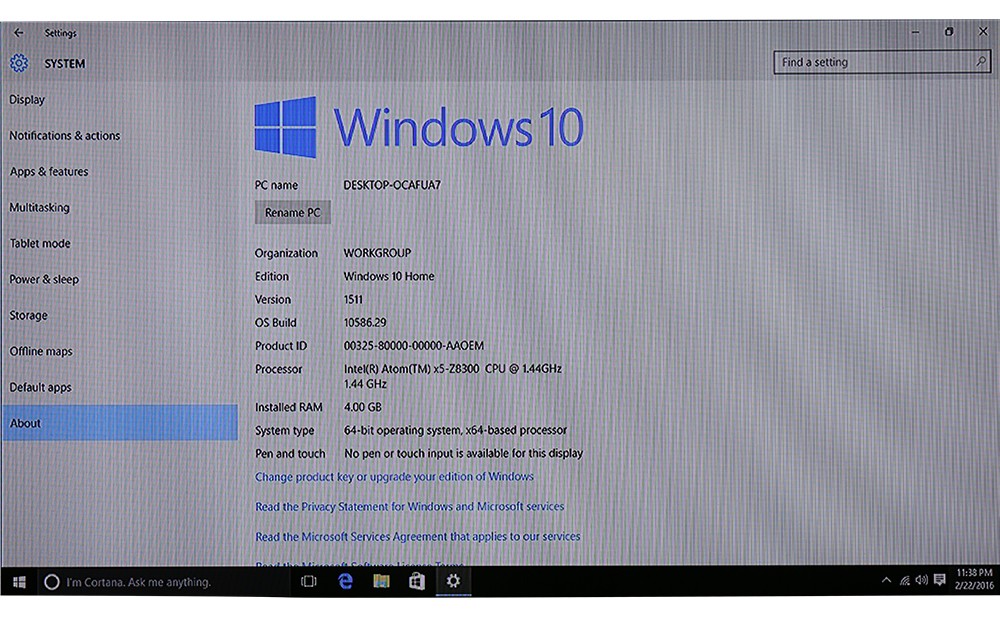Select Display in the sidebar

point(27,100)
